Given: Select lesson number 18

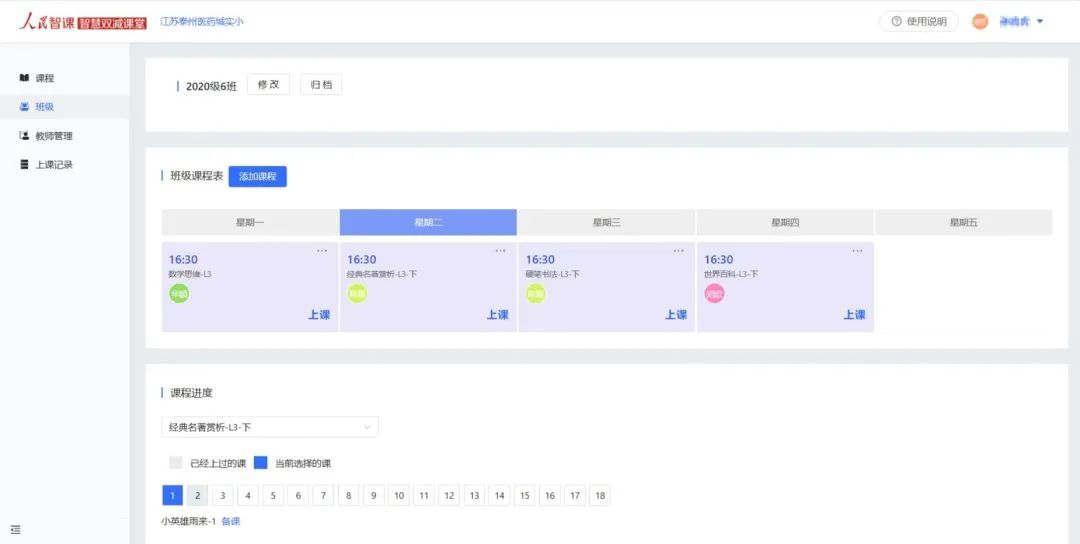Looking at the screenshot, I should coord(600,495).
